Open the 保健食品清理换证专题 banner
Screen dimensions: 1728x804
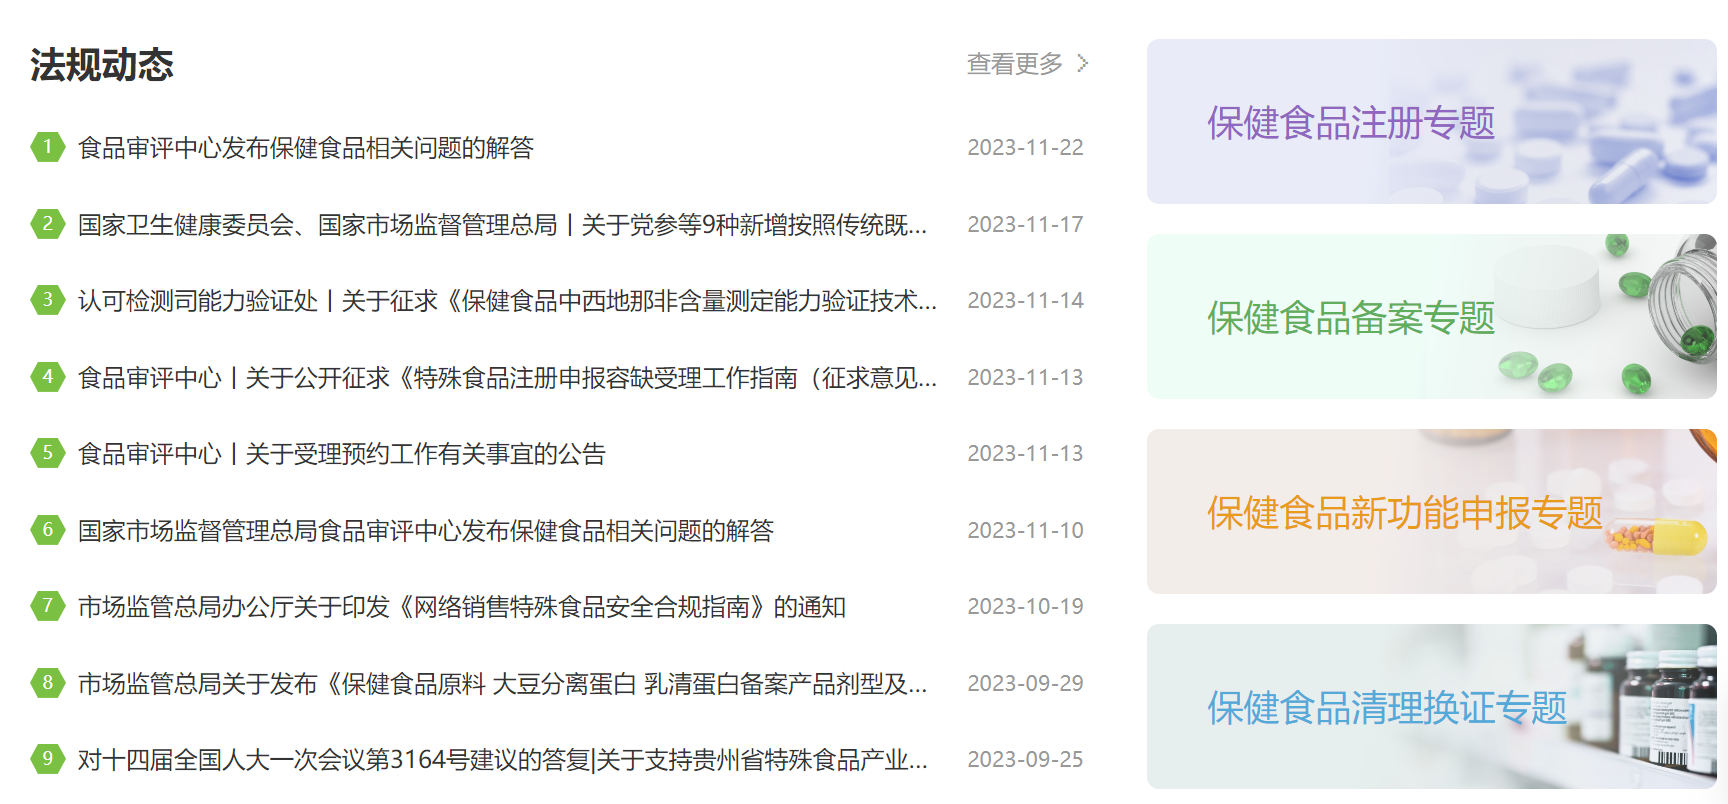coord(1430,707)
